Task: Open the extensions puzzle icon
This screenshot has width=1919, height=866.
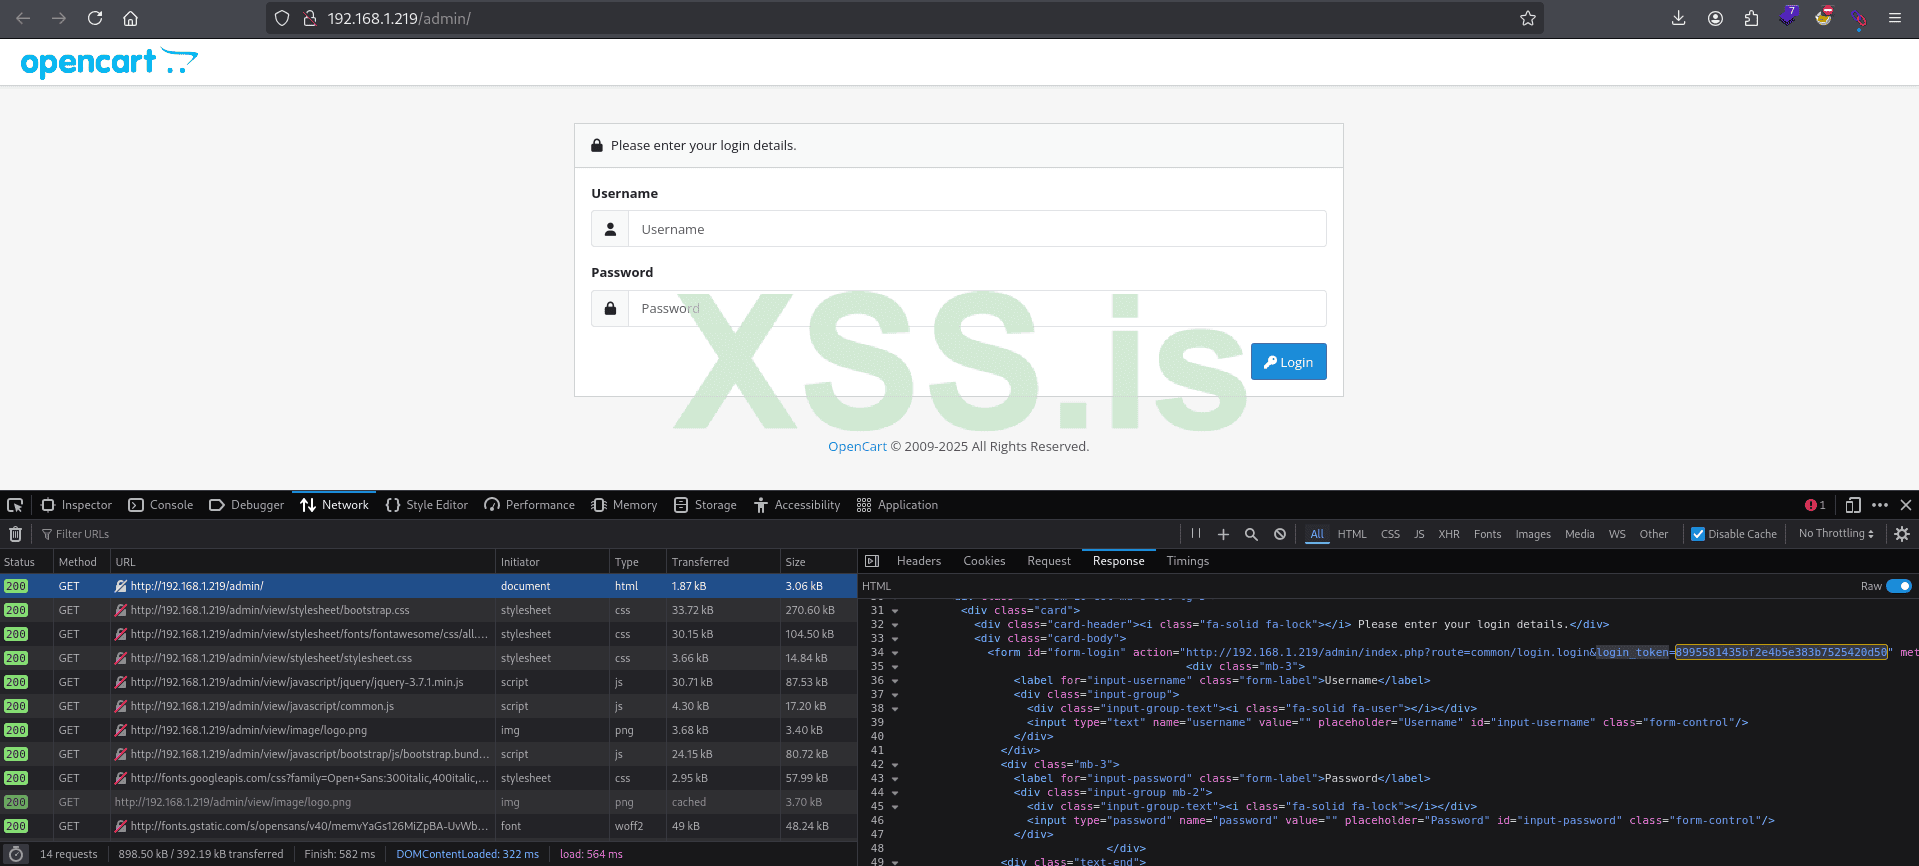Action: tap(1751, 18)
